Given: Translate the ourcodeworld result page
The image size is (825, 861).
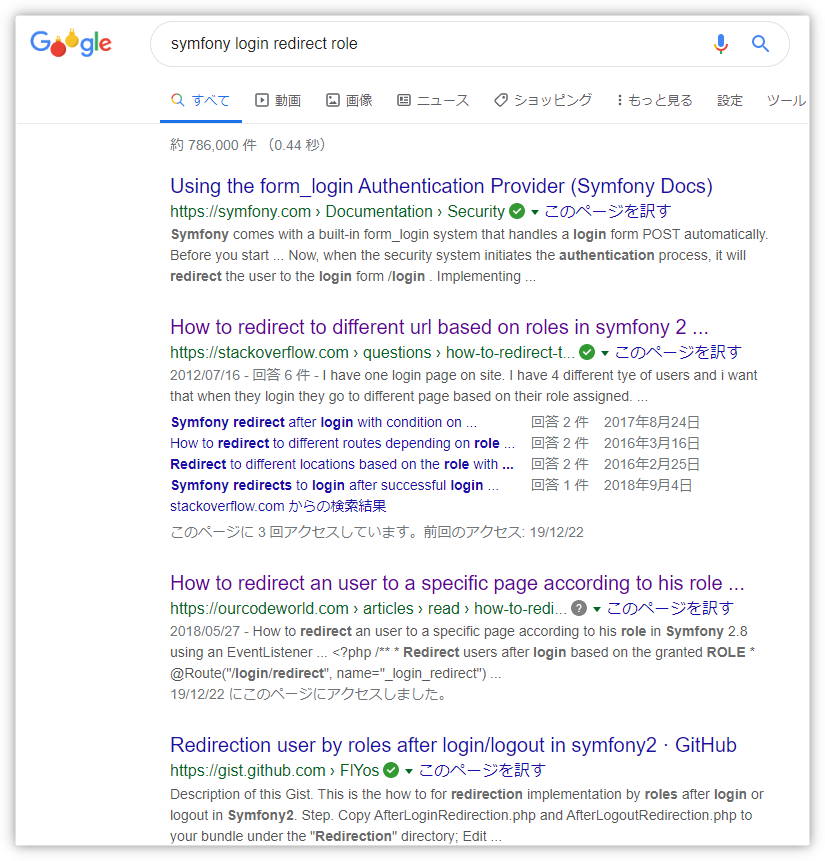Looking at the screenshot, I should coord(670,608).
